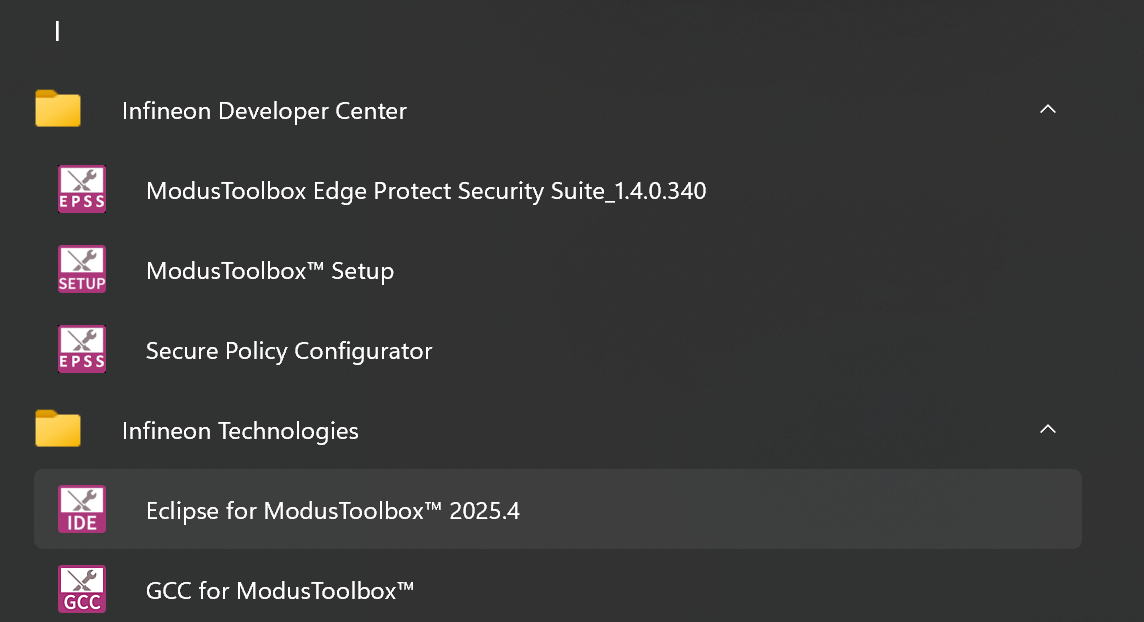Launch ModusToolbox™ Setup from its label

[x=270, y=271]
